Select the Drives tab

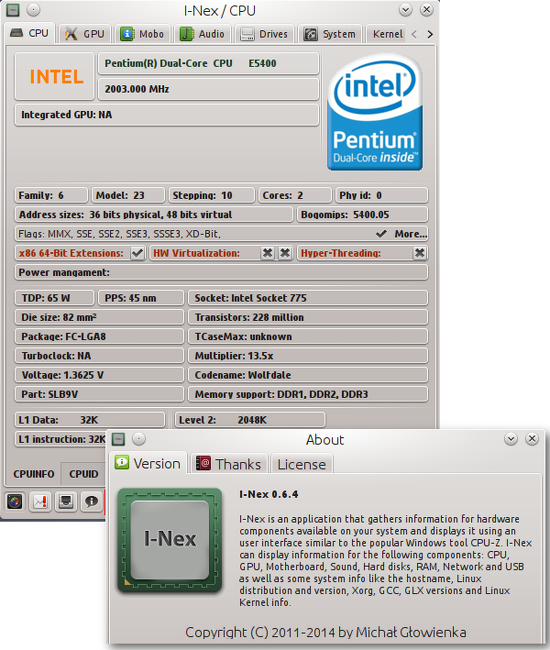264,34
